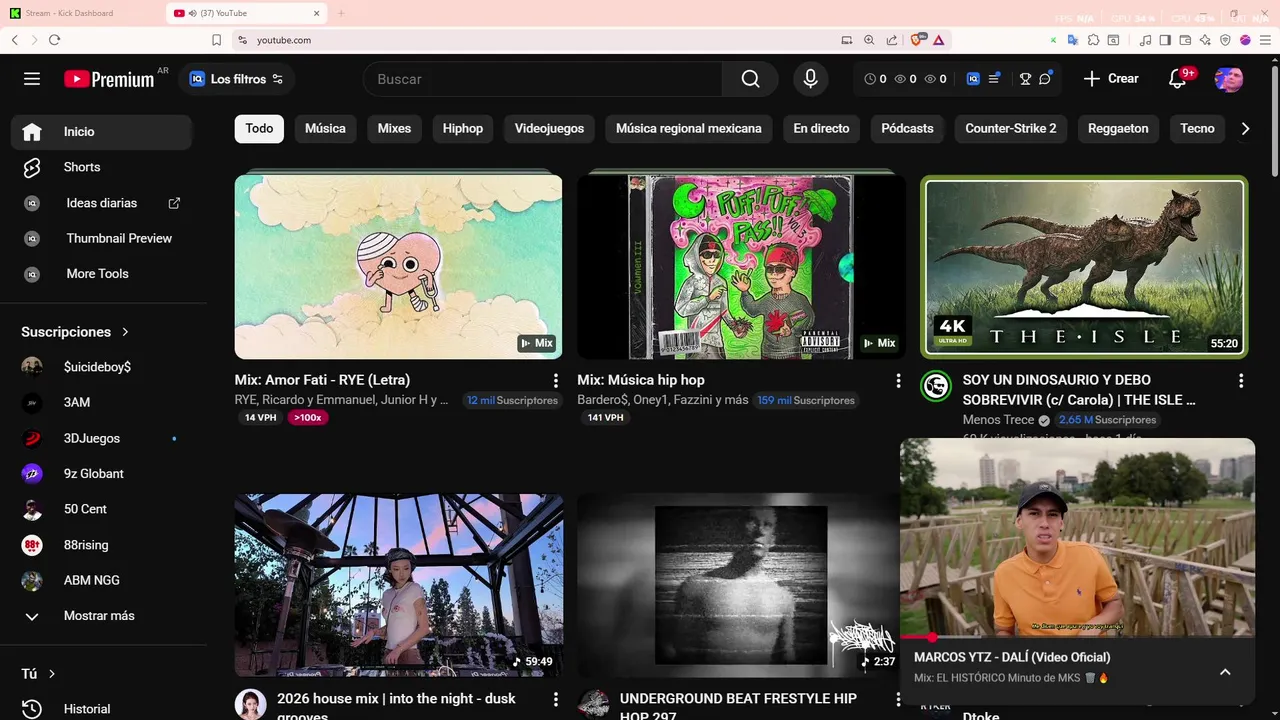
Task: Open the browser extensions puzzle icon
Action: tap(1093, 40)
